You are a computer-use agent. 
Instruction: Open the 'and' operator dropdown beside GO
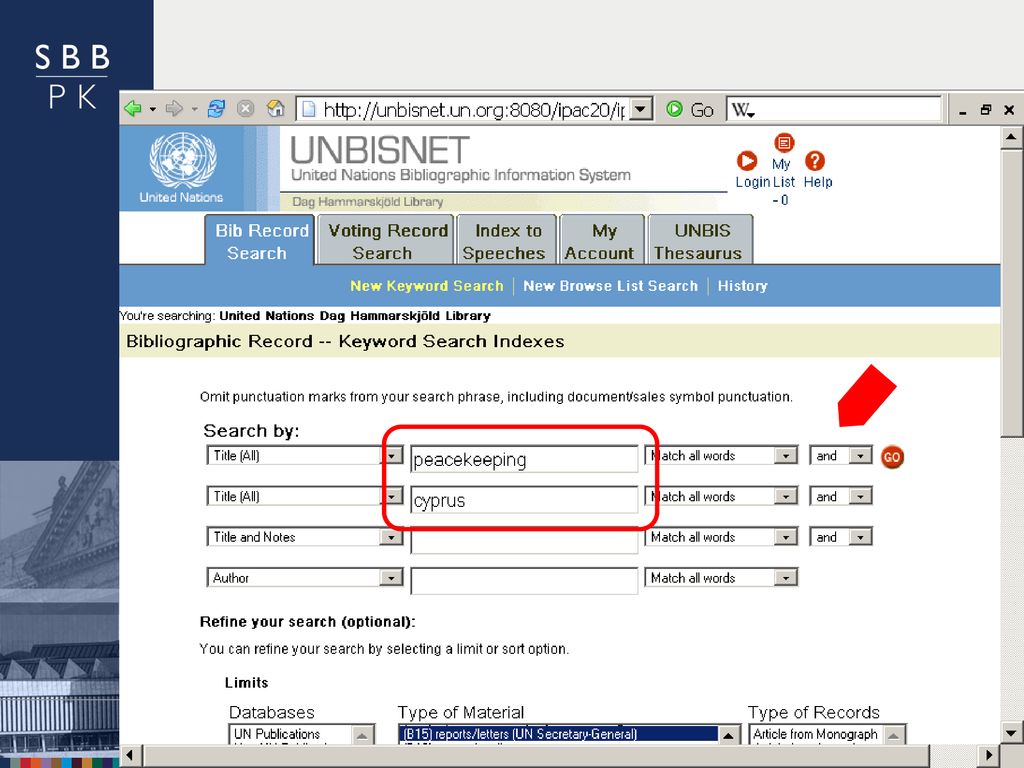click(861, 456)
